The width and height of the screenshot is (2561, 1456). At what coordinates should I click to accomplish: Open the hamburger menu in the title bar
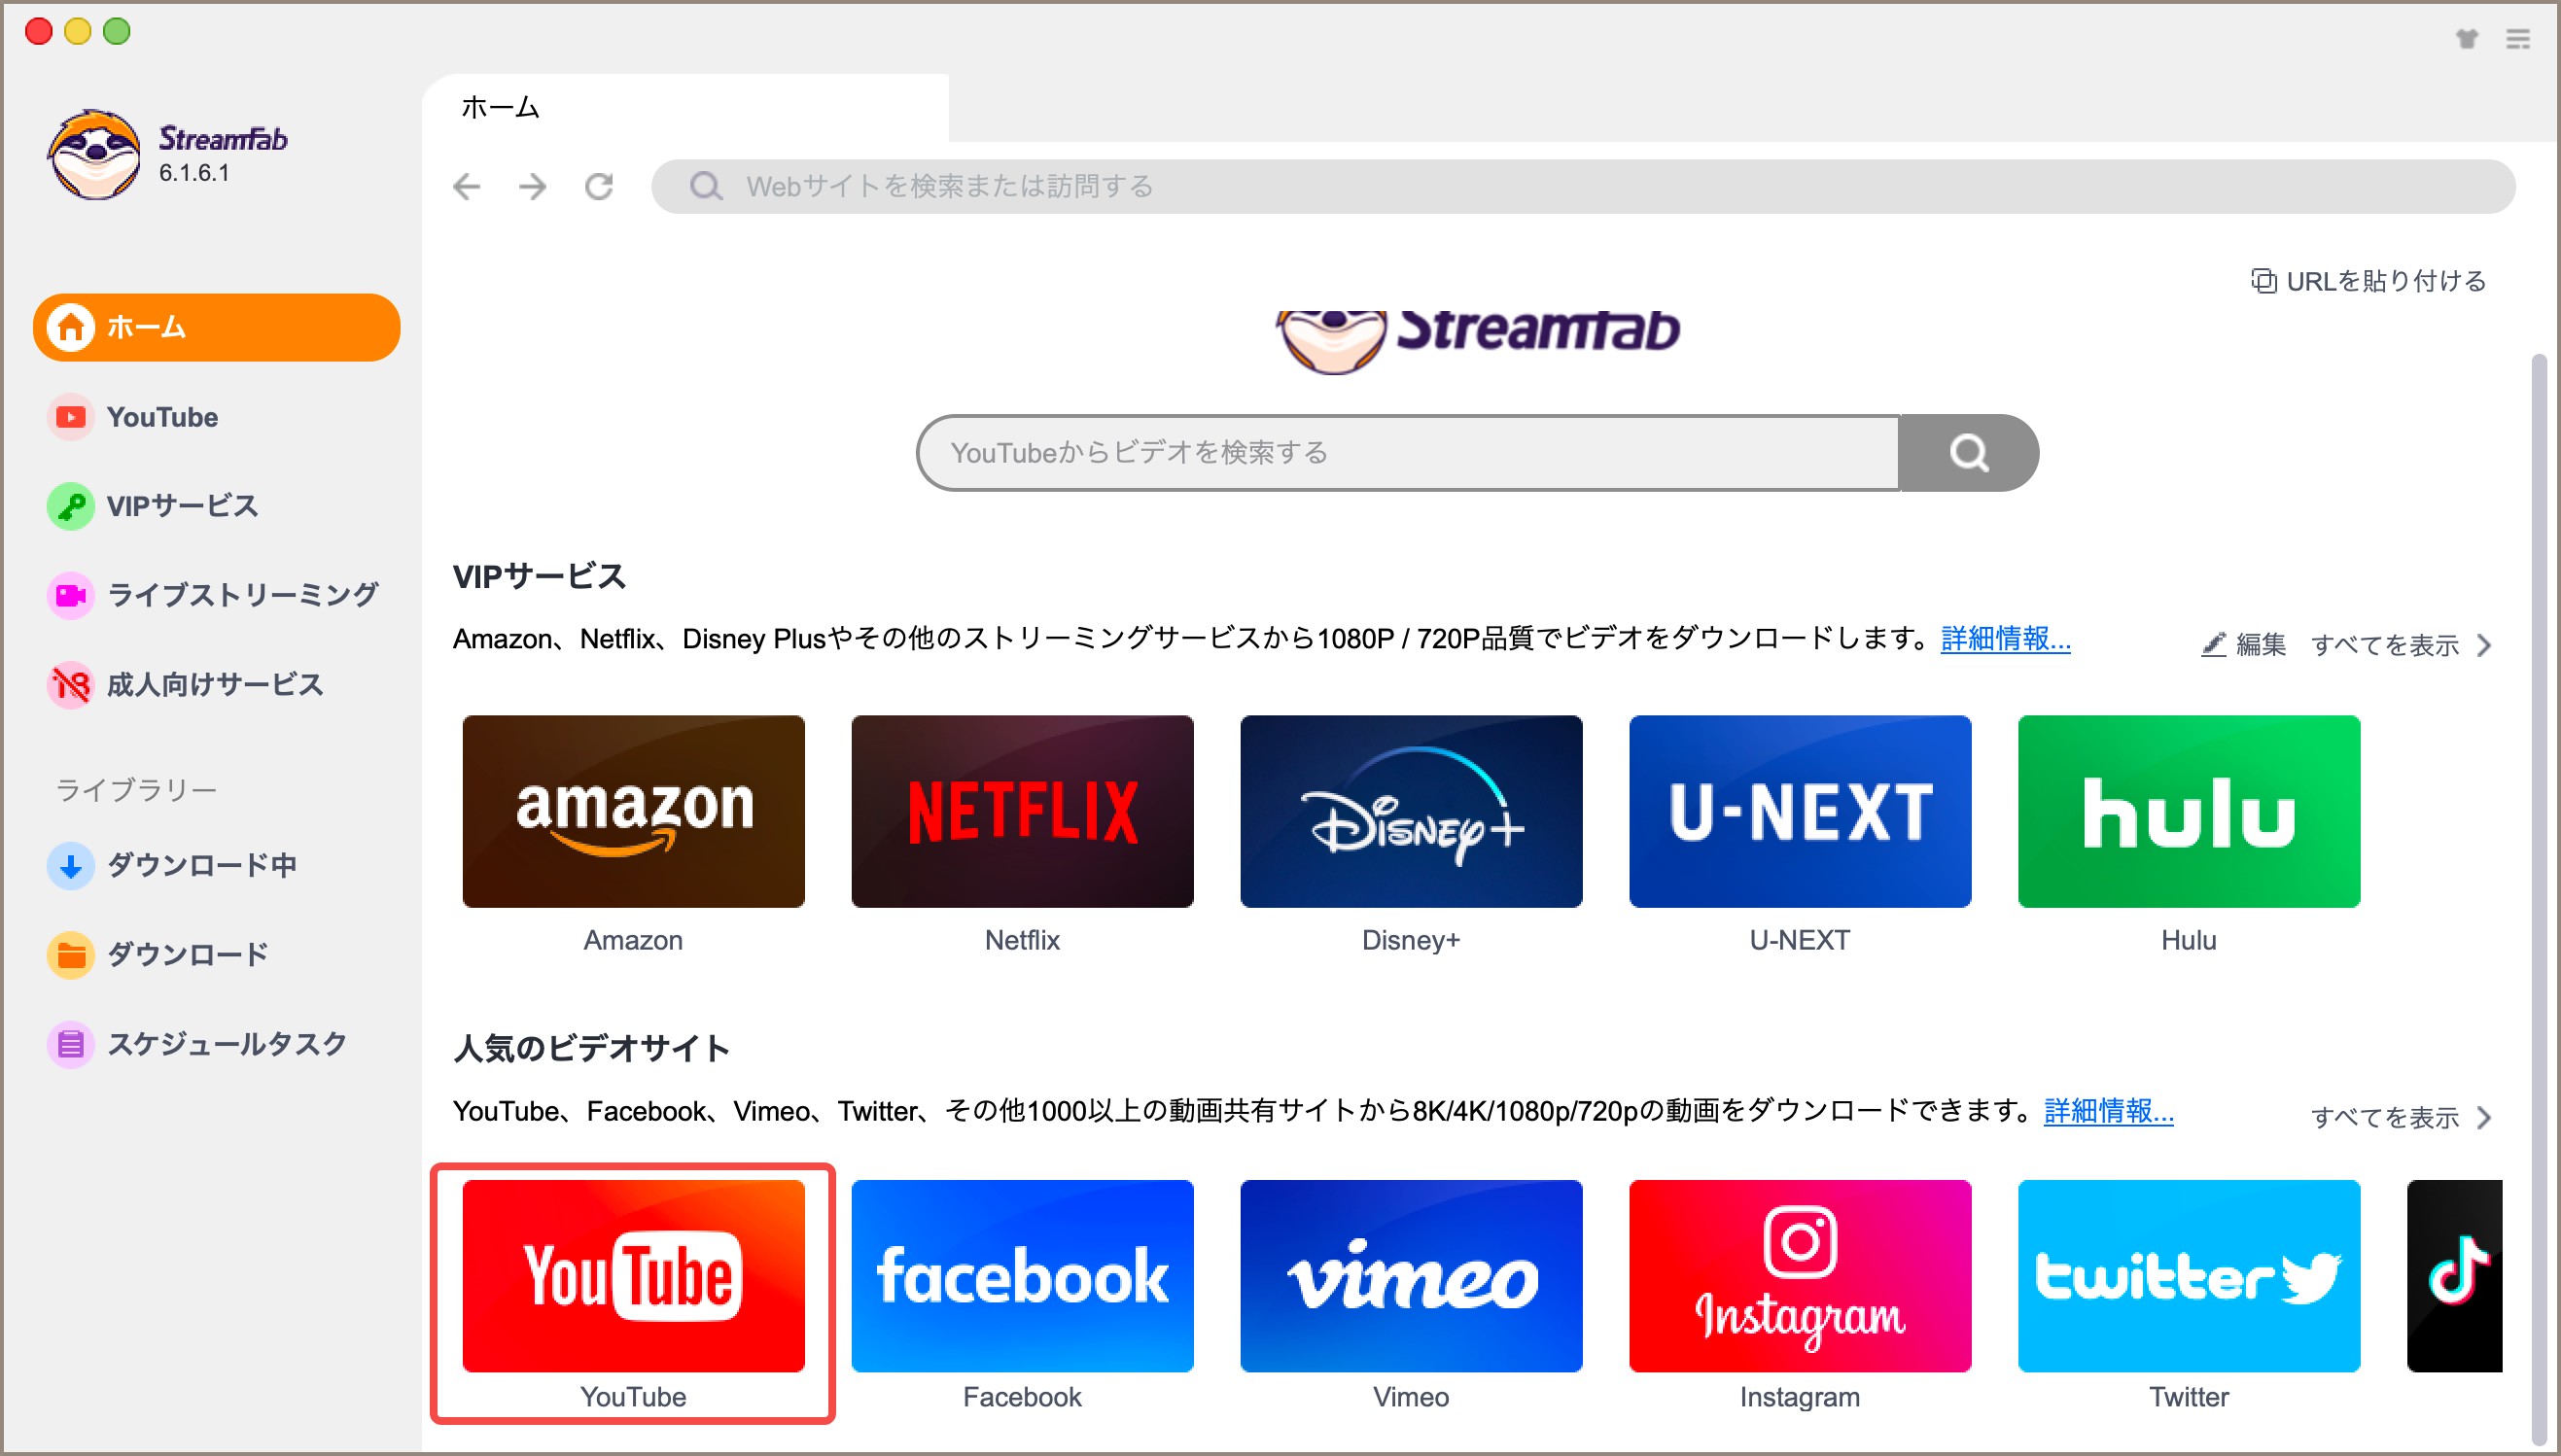tap(2518, 39)
